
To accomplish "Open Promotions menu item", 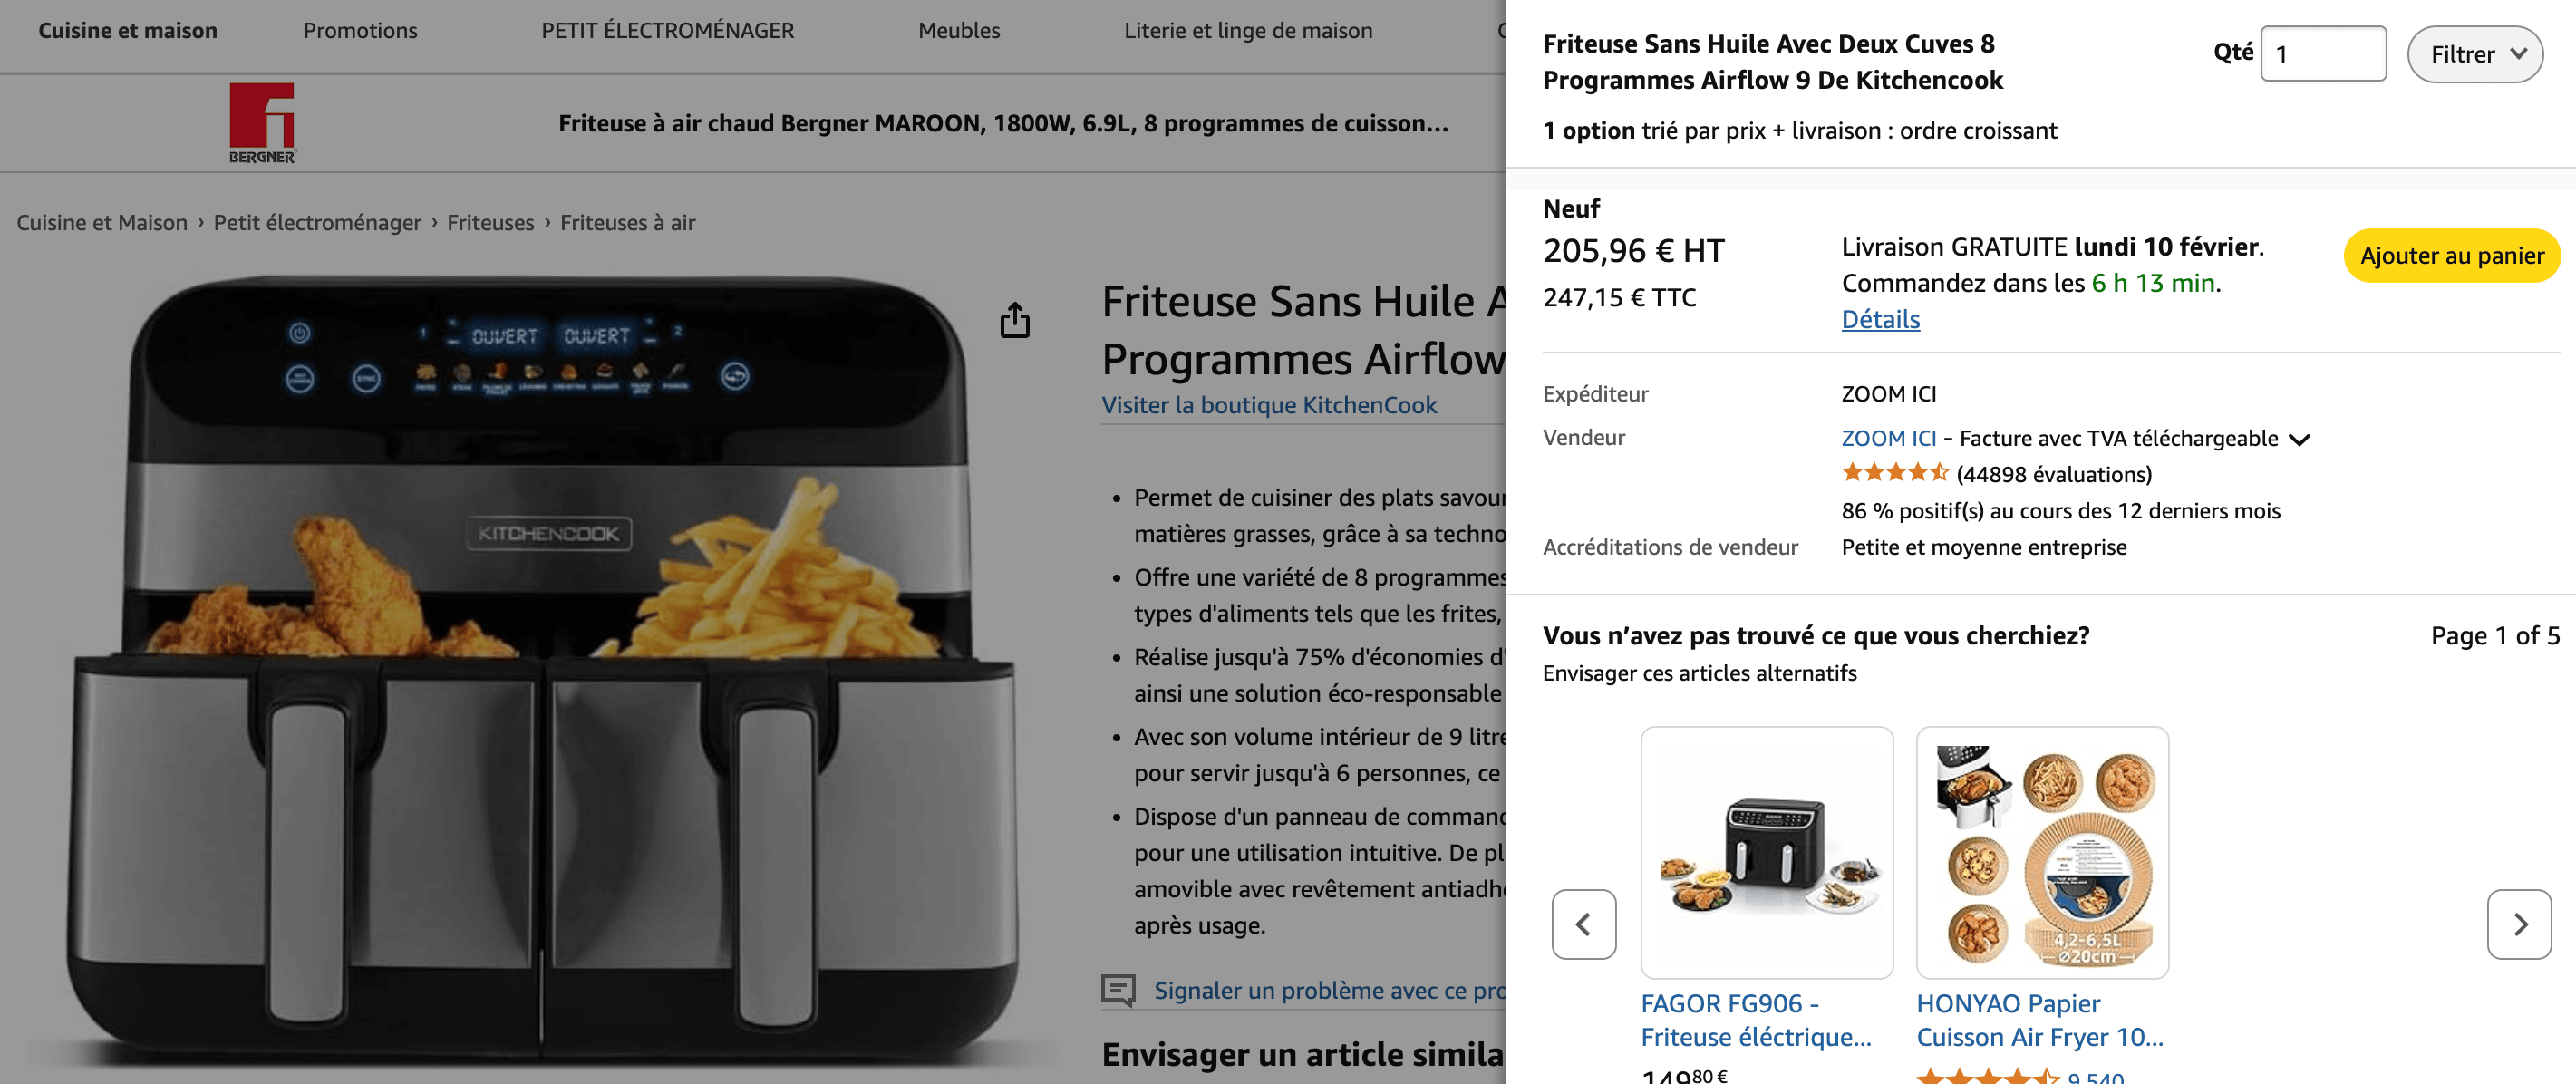I will click(360, 30).
